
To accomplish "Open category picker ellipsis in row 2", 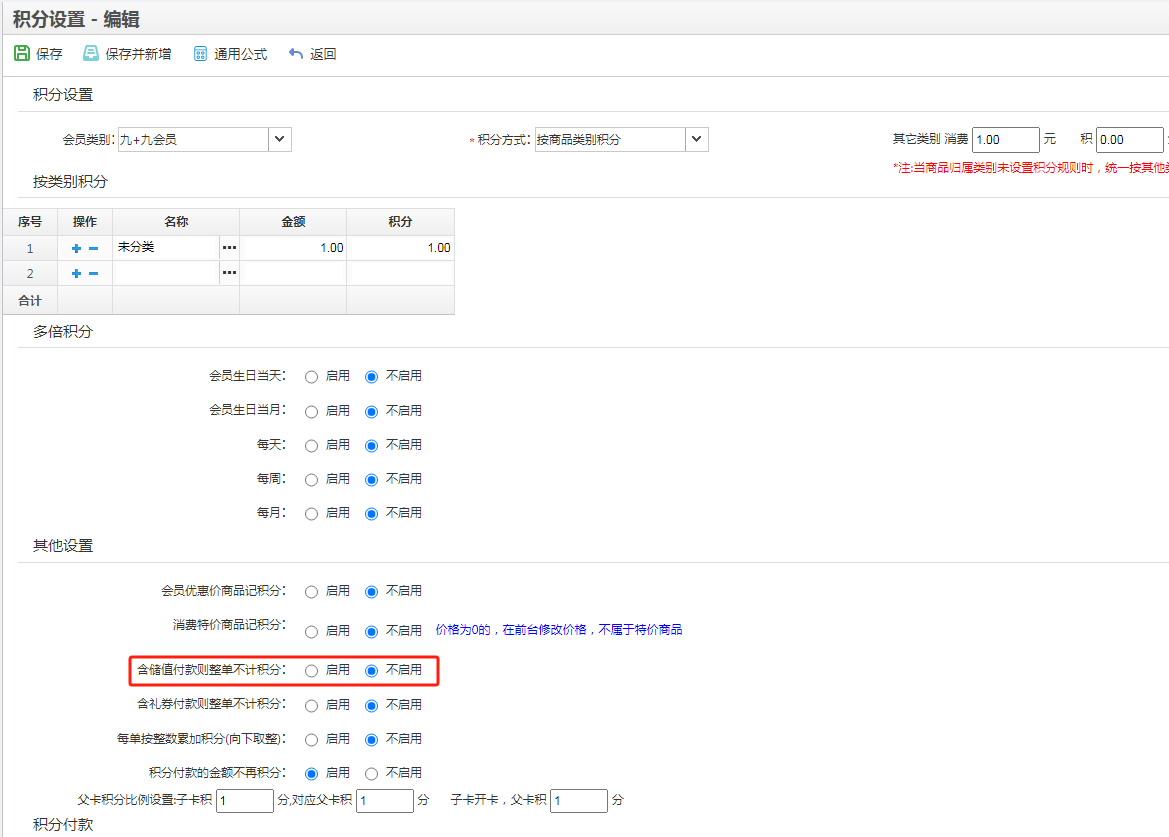I will pos(229,273).
